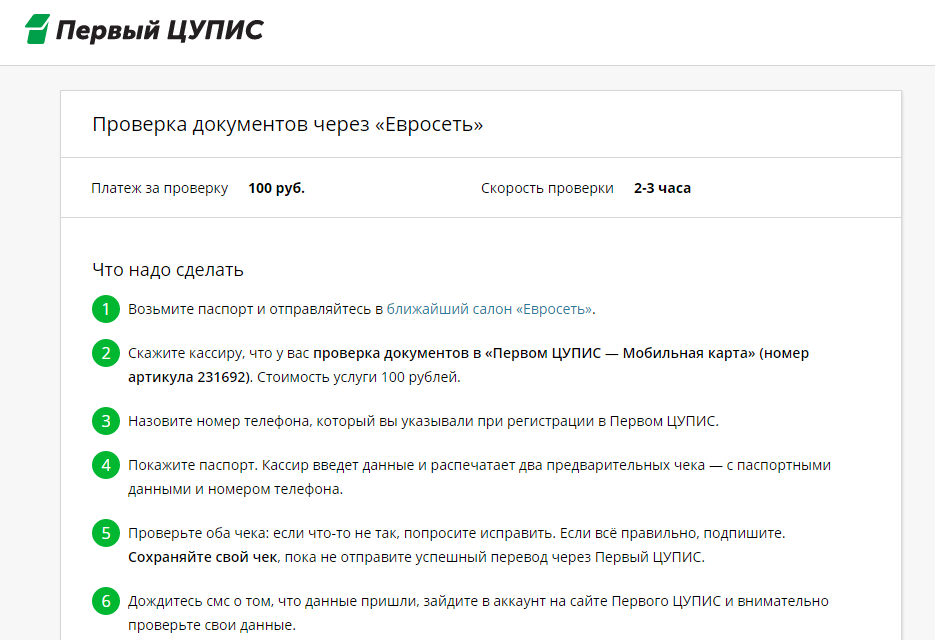Click the green step 6 circle
Screen dimensions: 935x640
click(x=106, y=602)
